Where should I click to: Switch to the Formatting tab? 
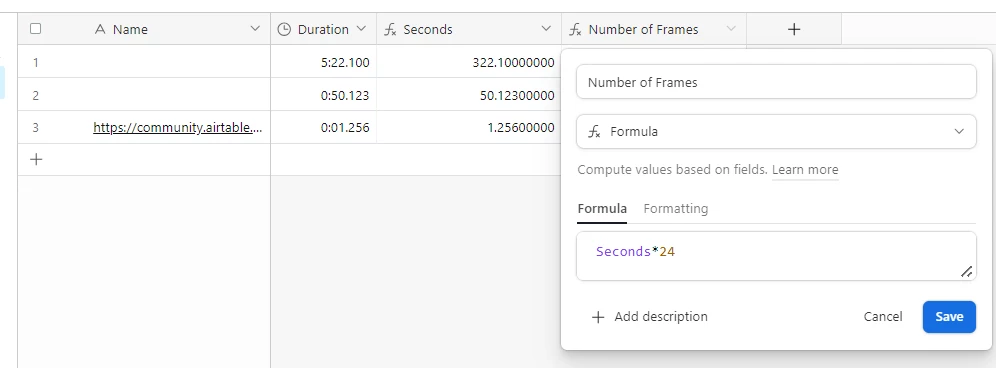[675, 208]
